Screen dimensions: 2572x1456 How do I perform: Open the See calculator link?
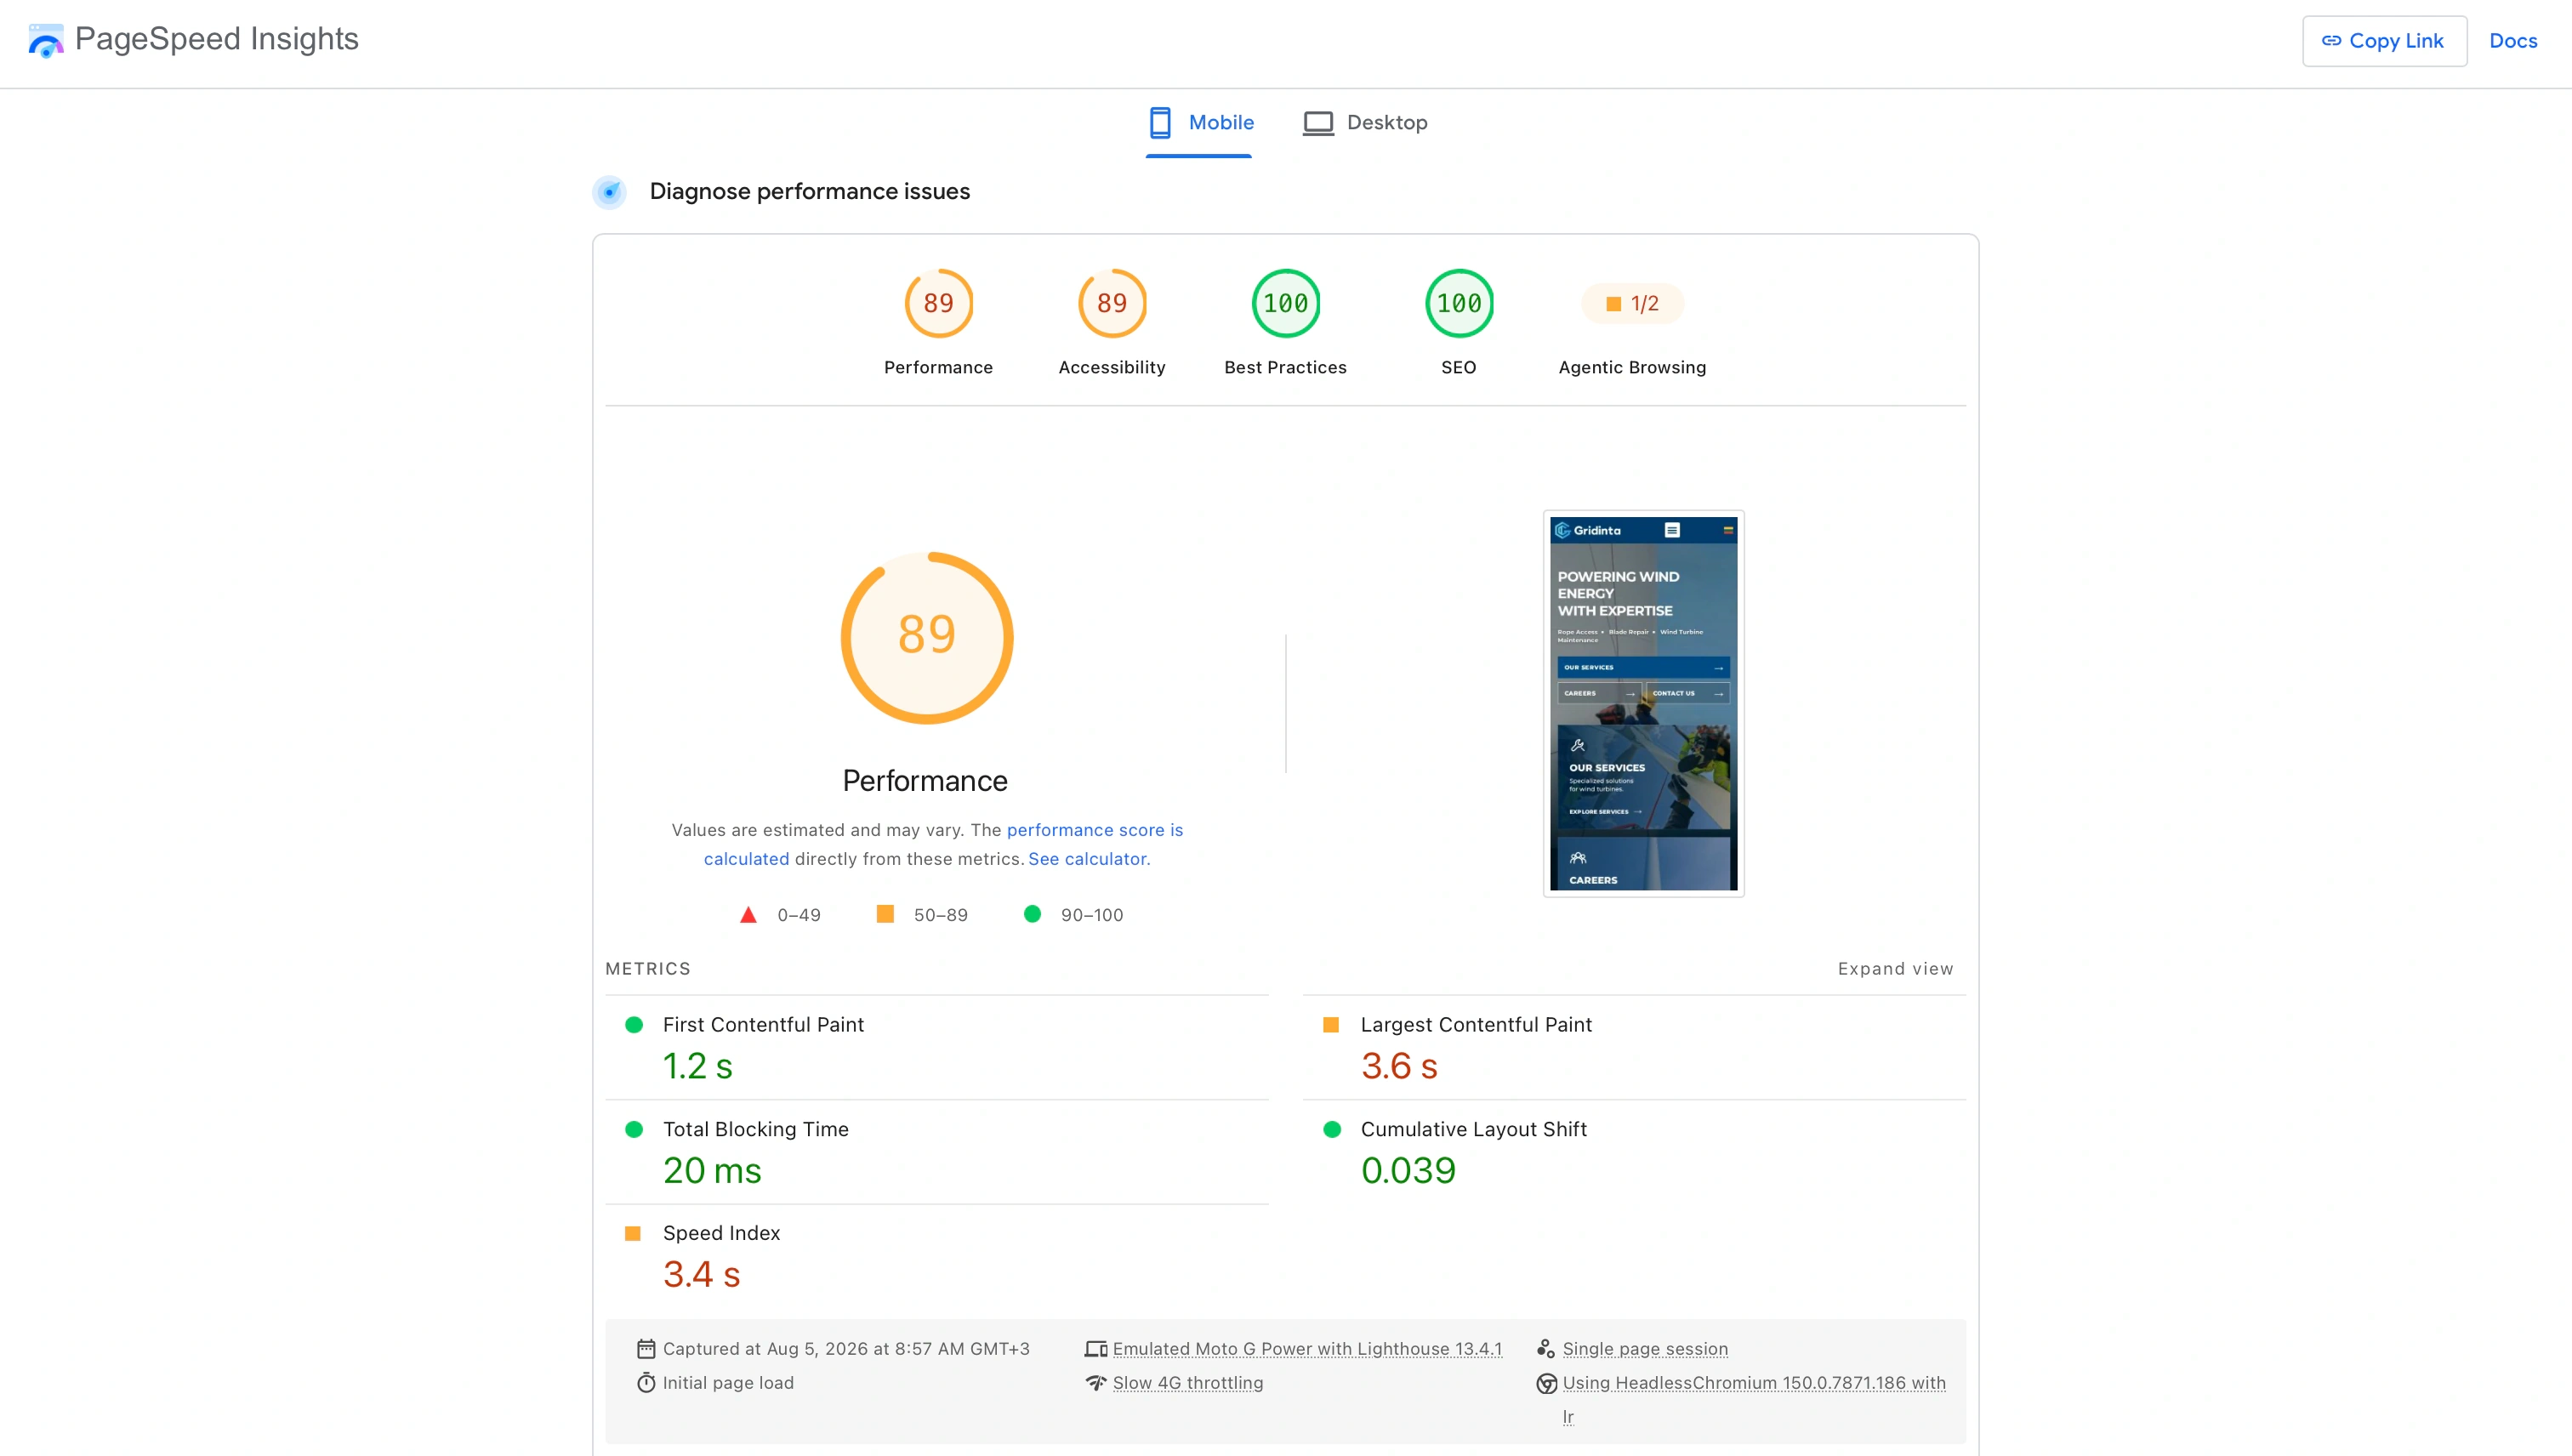pyautogui.click(x=1089, y=859)
